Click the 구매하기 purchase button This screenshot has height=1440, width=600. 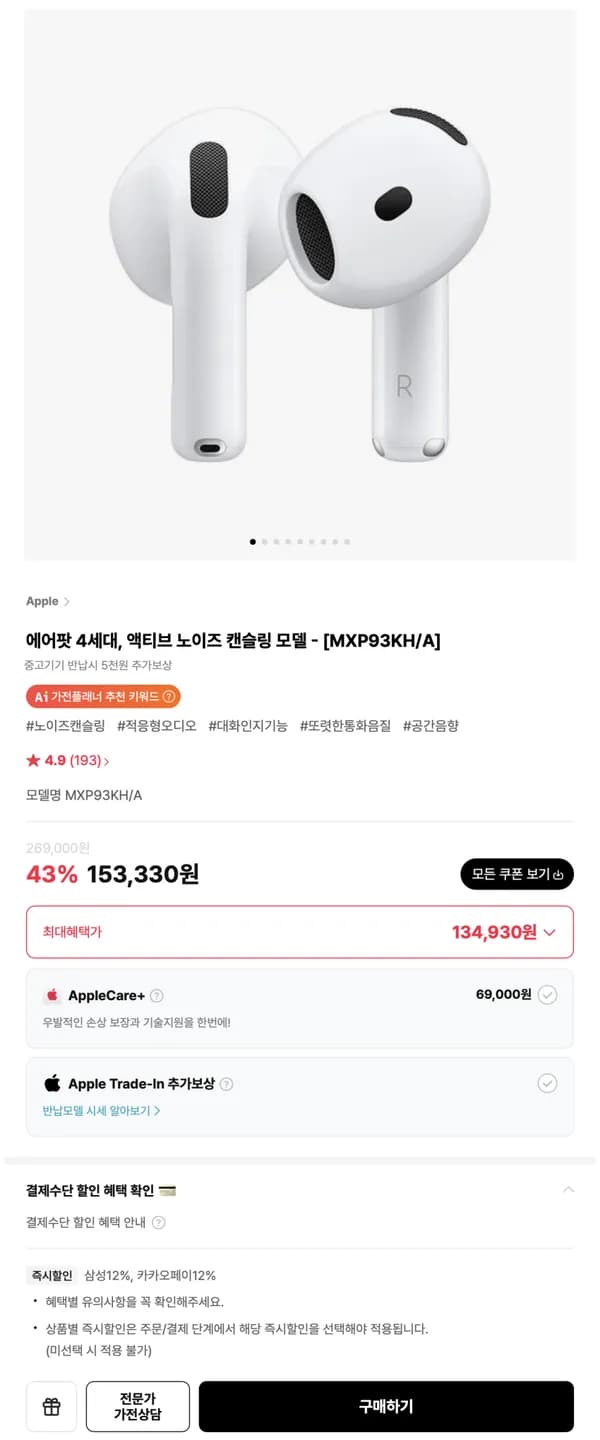tap(386, 1407)
